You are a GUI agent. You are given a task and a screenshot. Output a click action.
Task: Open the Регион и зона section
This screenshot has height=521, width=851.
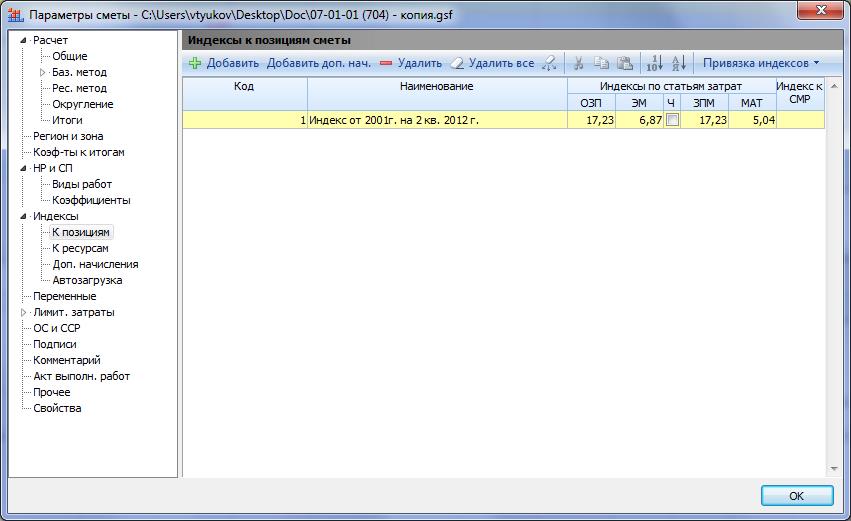tap(68, 136)
